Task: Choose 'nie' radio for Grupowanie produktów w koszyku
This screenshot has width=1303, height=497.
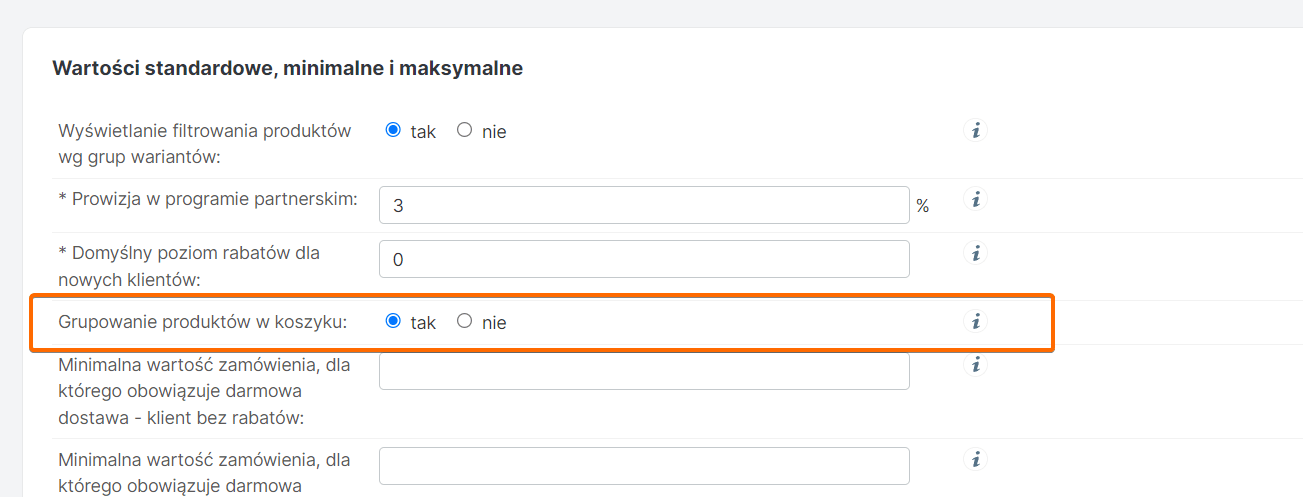Action: point(464,321)
